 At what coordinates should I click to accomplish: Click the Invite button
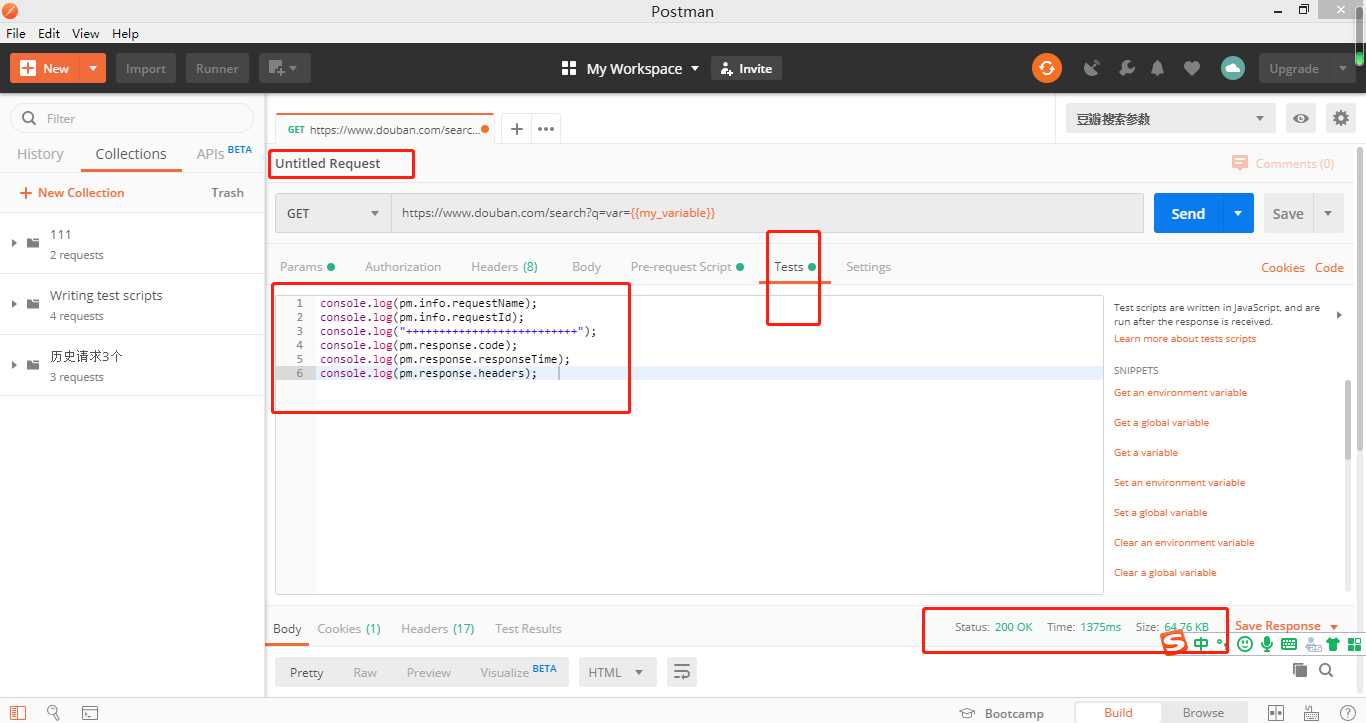coord(746,68)
